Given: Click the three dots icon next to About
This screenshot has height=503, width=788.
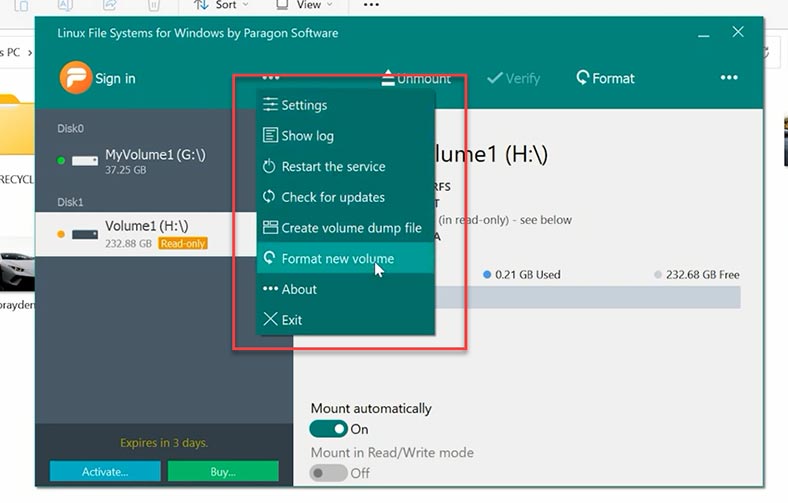Looking at the screenshot, I should [270, 288].
